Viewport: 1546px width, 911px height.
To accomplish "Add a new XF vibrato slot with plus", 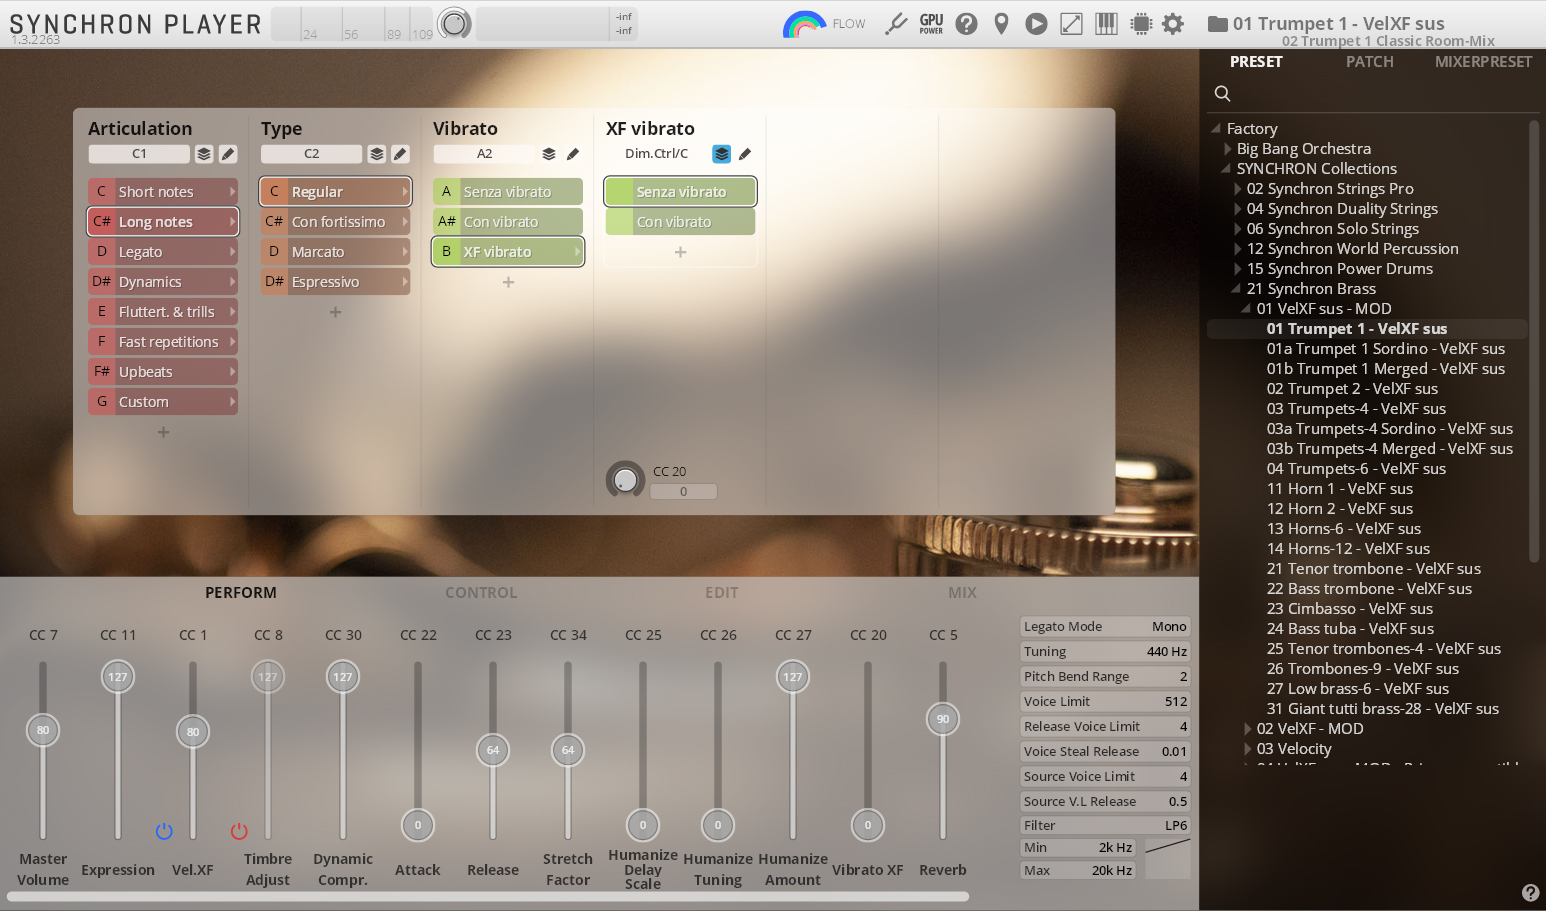I will click(x=680, y=252).
